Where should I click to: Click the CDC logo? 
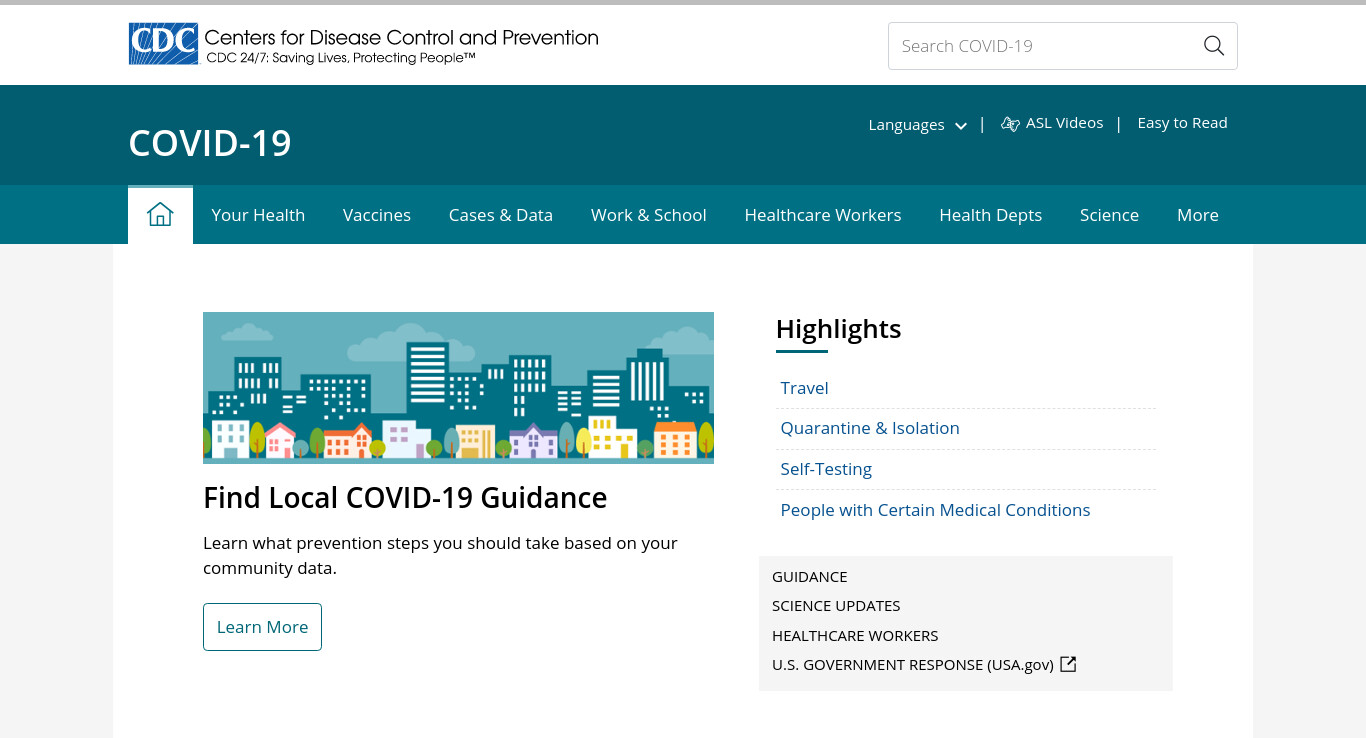[163, 44]
